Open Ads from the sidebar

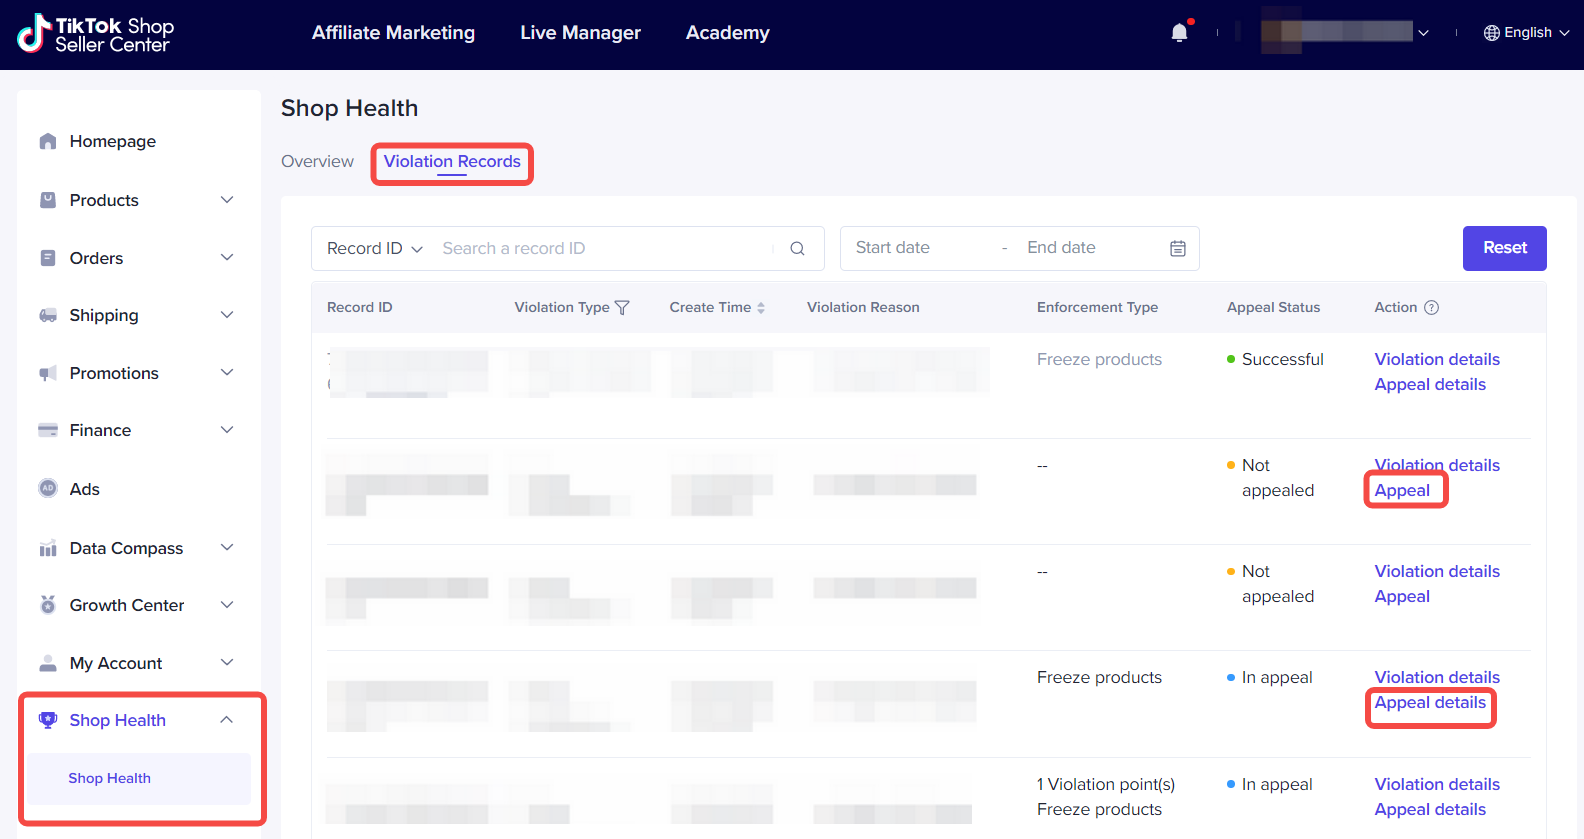(x=84, y=489)
